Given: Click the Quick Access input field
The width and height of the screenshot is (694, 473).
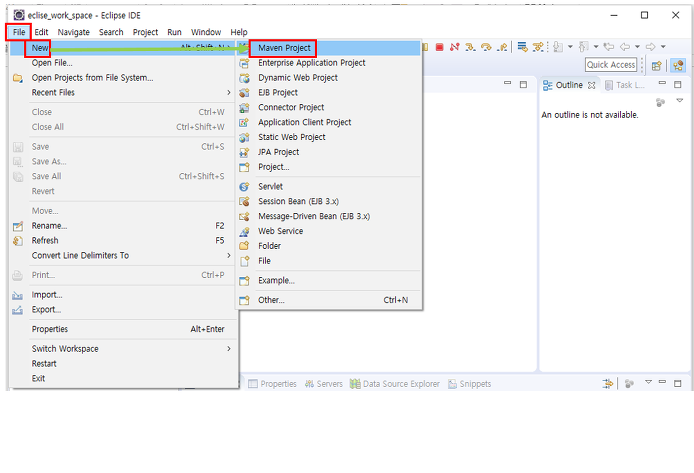Looking at the screenshot, I should [x=611, y=65].
